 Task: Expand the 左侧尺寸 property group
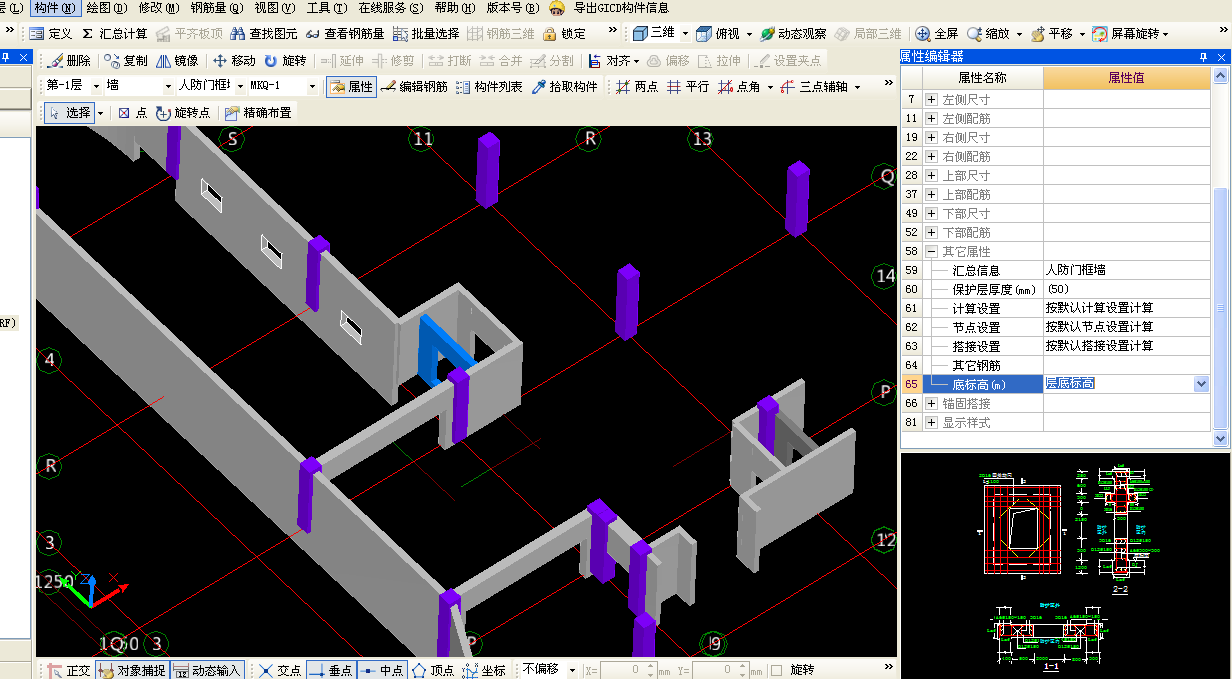point(932,99)
